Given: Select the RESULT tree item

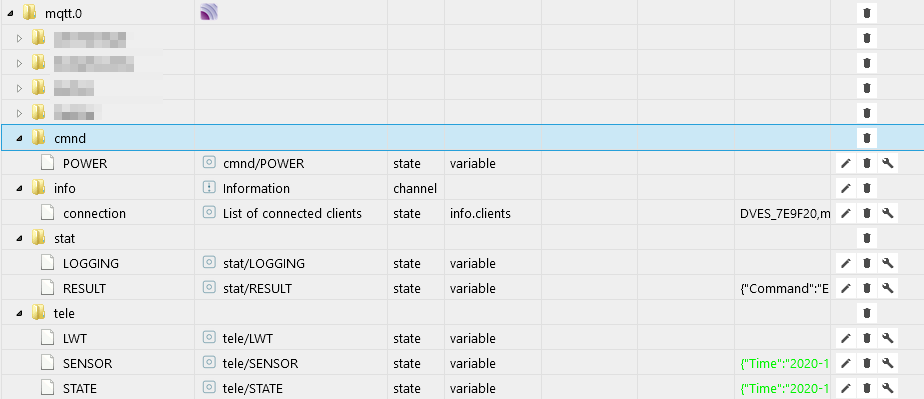Looking at the screenshot, I should click(x=84, y=288).
